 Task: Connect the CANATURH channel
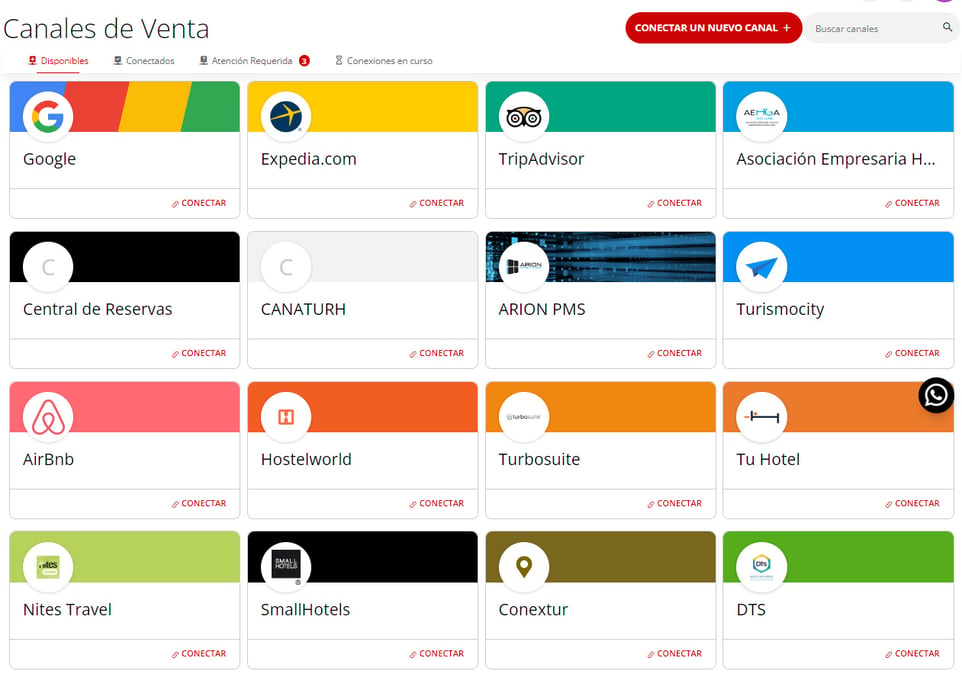point(437,353)
